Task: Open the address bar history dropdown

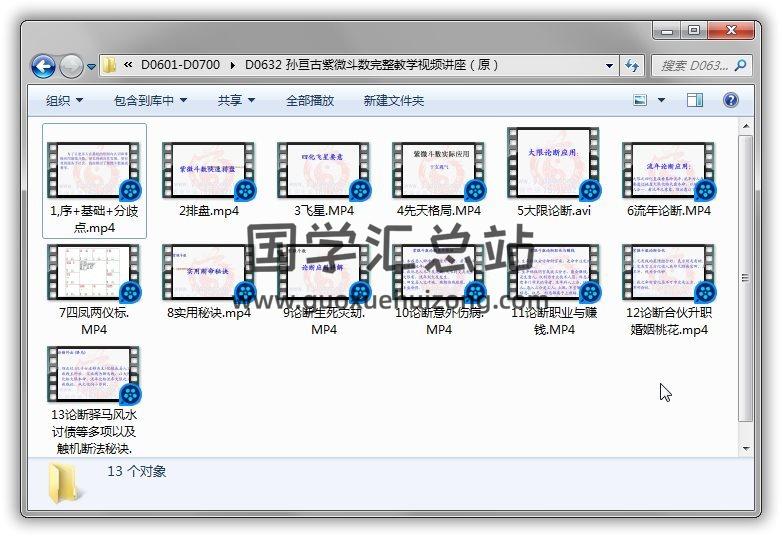Action: (x=609, y=65)
